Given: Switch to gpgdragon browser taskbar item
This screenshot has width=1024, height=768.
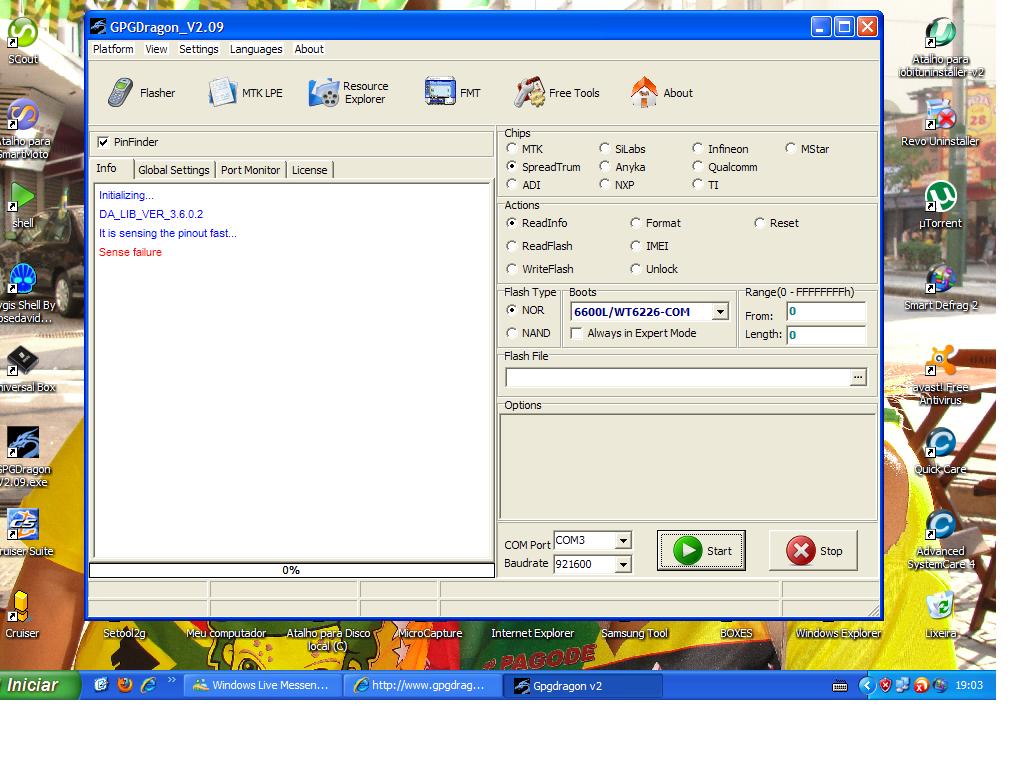Looking at the screenshot, I should (423, 685).
